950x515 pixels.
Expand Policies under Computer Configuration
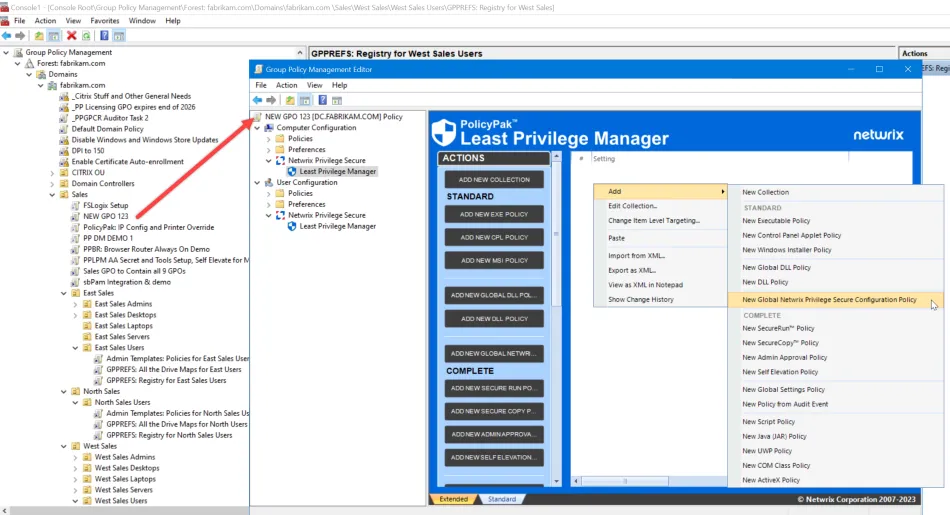click(x=268, y=139)
